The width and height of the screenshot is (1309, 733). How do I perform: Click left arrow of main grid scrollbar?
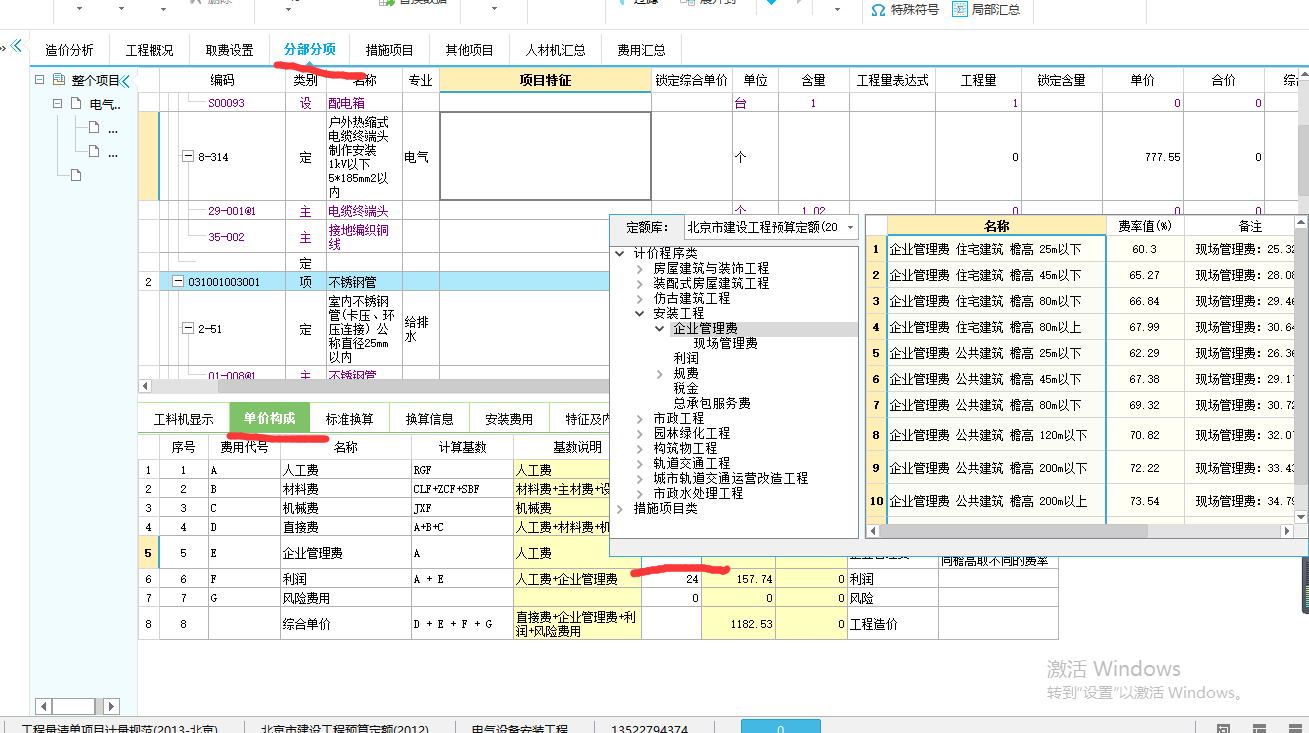tap(145, 386)
